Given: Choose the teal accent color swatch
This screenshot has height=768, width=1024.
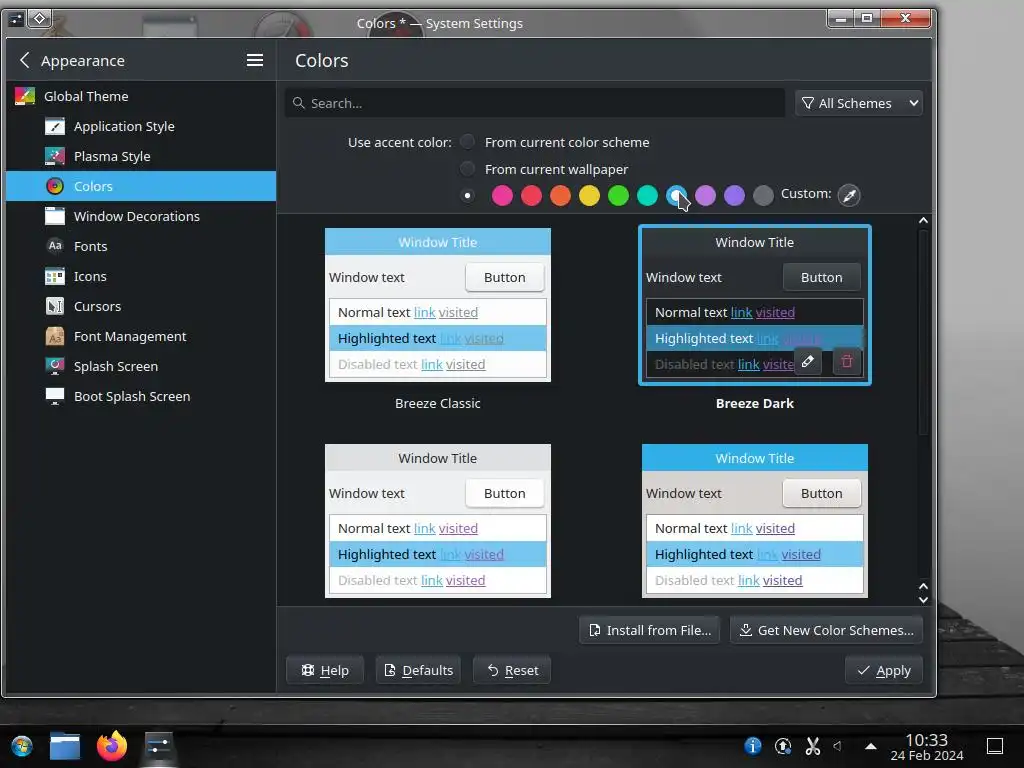Looking at the screenshot, I should (647, 195).
